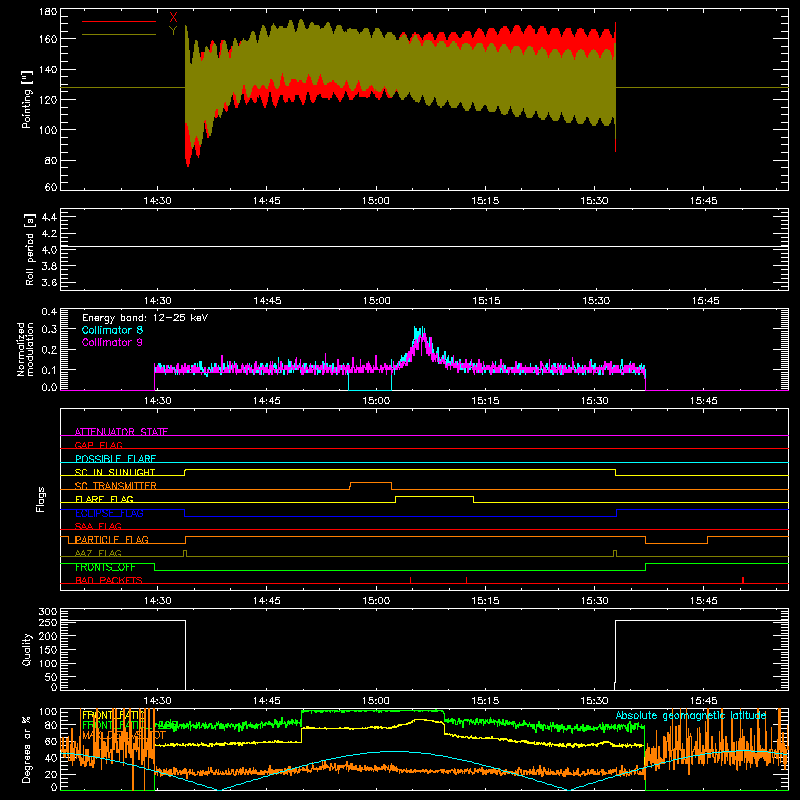Click the bad-packets tick after 15:45
Screen dimensions: 800x800
tap(743, 580)
